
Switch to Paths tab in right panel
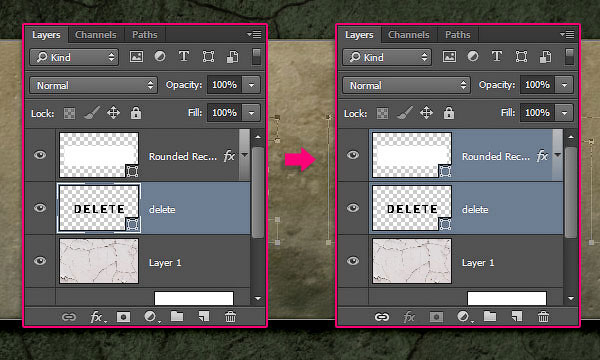458,35
